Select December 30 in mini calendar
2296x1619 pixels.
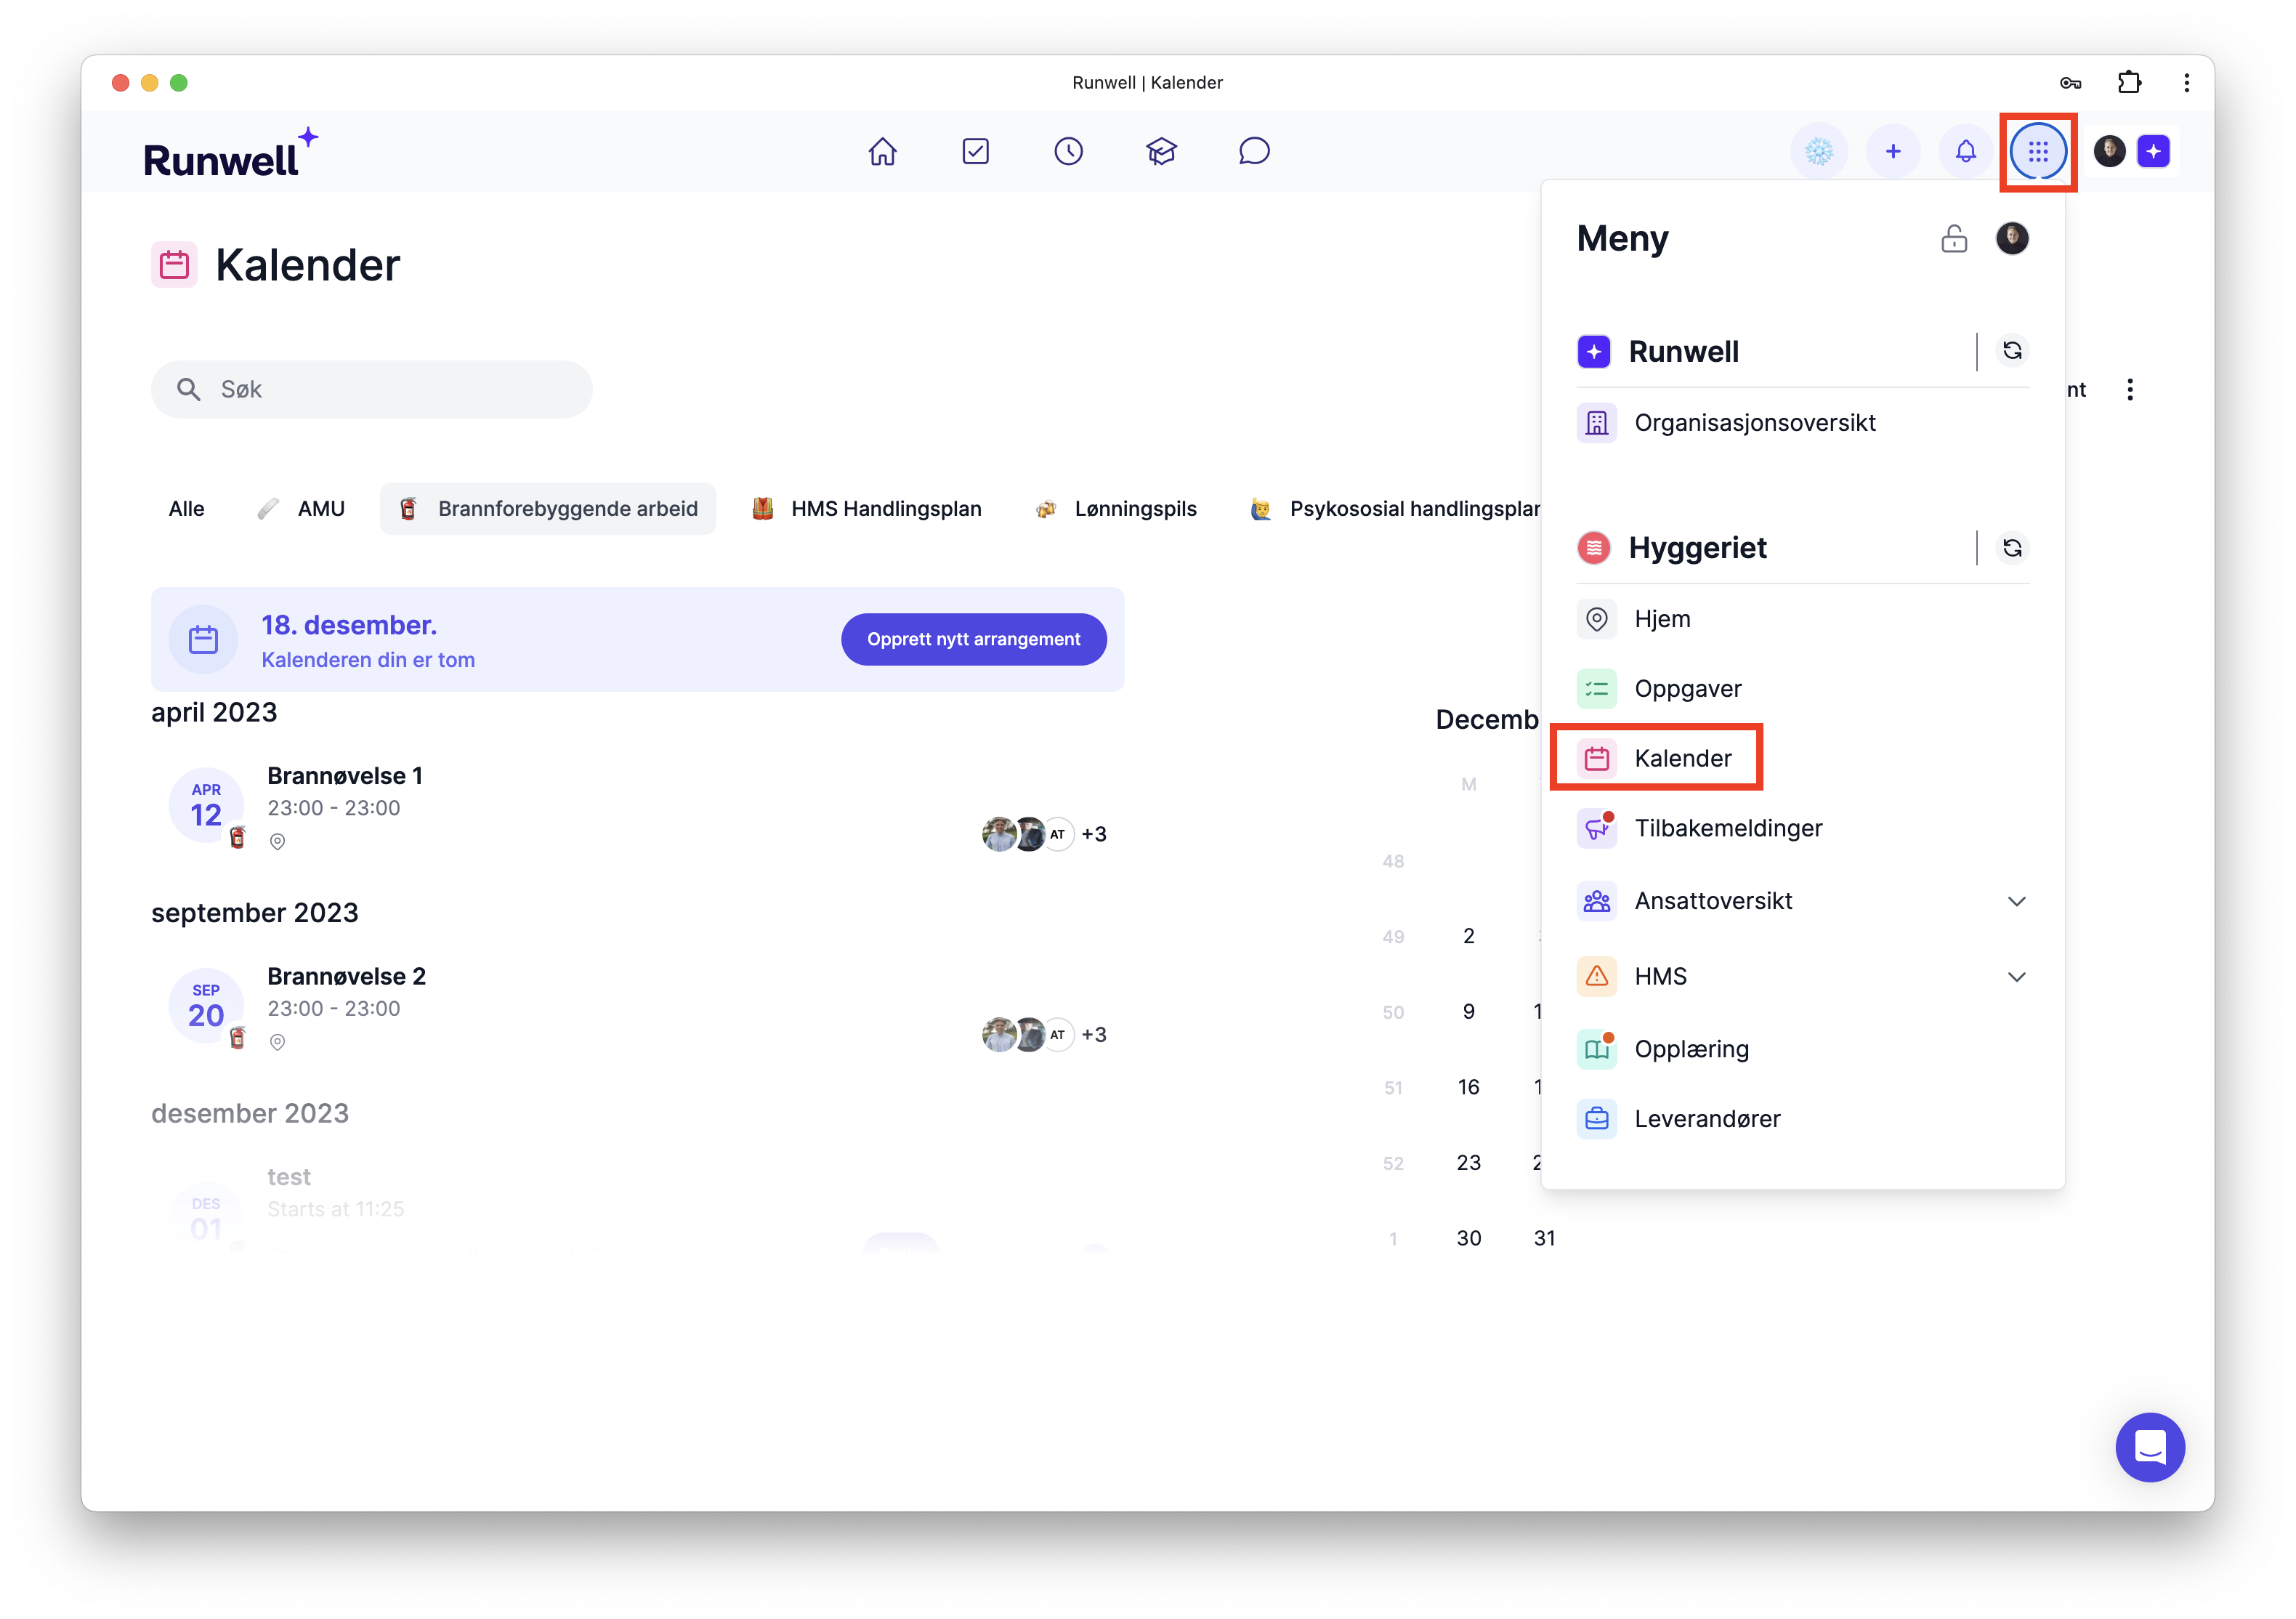1468,1238
